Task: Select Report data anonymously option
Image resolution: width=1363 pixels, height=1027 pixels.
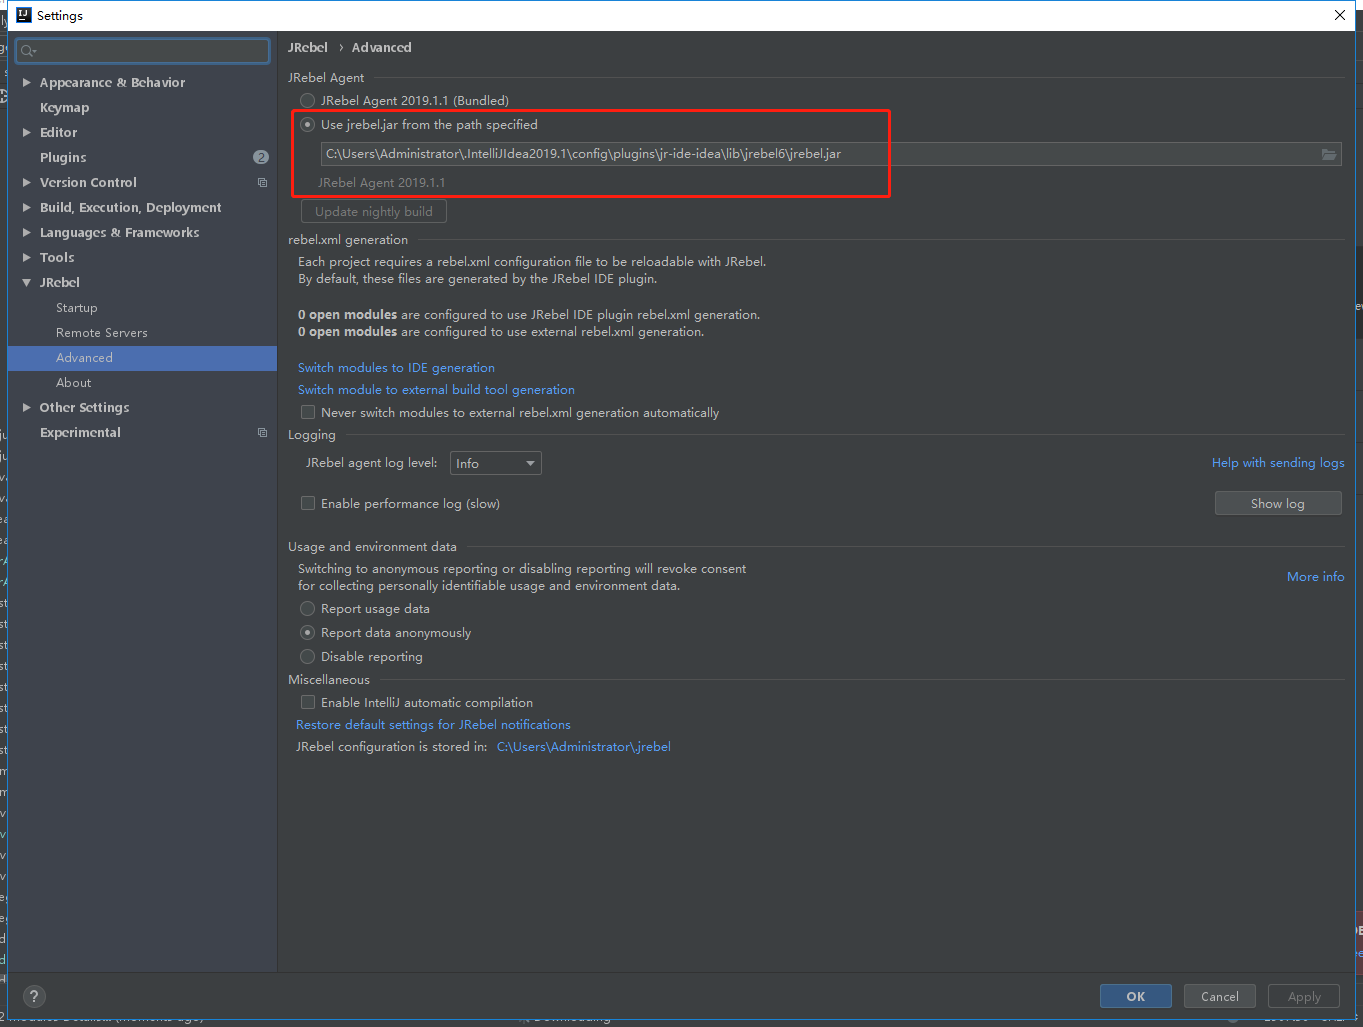Action: [308, 632]
